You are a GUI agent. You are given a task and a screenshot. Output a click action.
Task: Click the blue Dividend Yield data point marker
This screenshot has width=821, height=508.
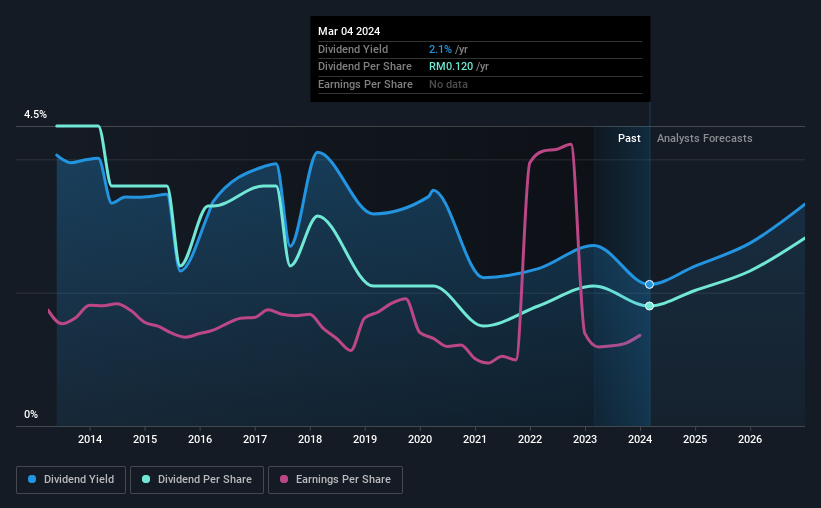(649, 284)
